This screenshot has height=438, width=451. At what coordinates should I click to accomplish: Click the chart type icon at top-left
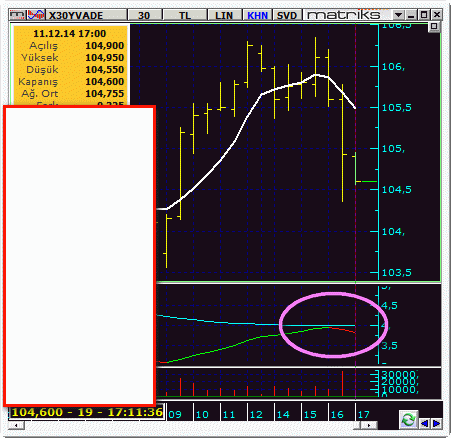pos(17,15)
